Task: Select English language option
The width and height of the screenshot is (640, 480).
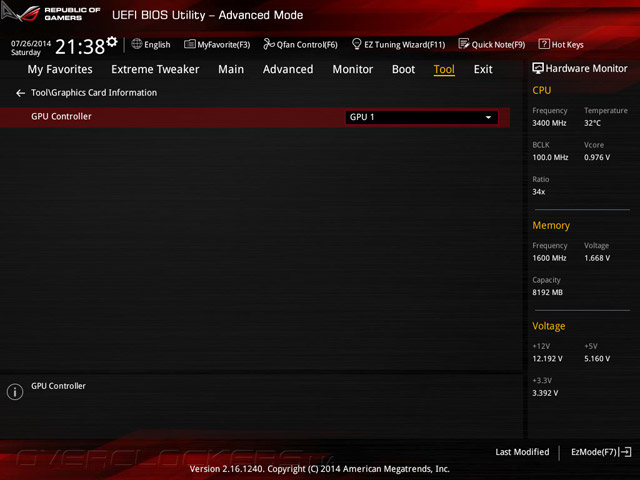Action: [x=157, y=44]
